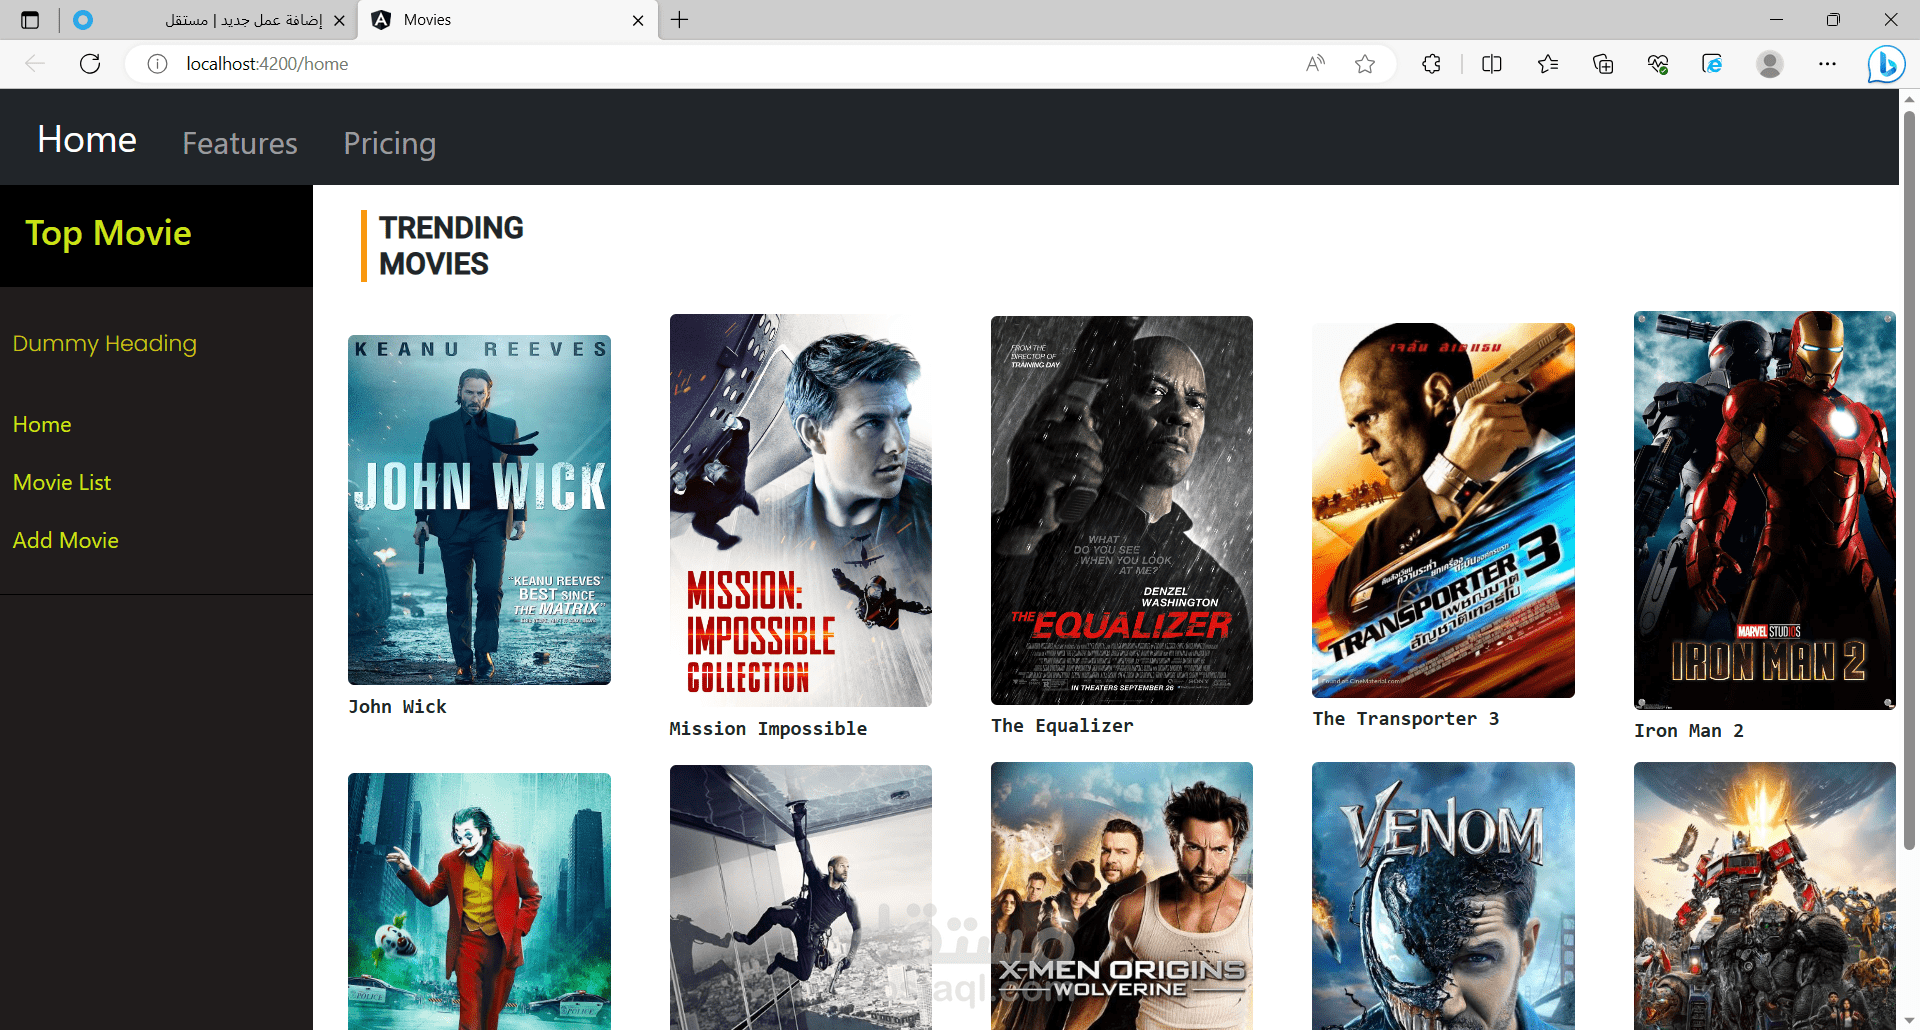The width and height of the screenshot is (1920, 1030).
Task: Open the X-Men Origins Wolverine poster
Action: (1122, 896)
